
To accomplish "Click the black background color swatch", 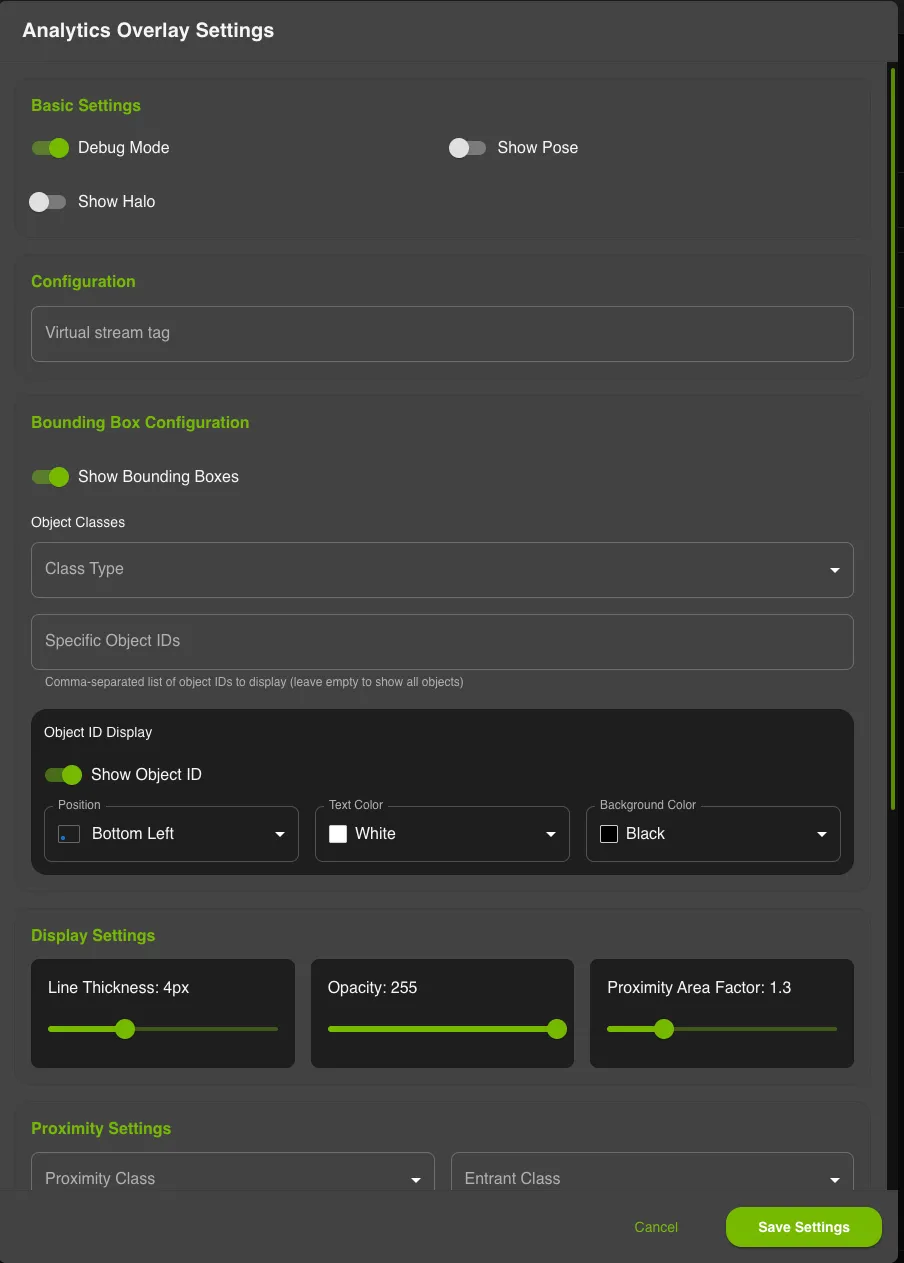I will click(x=609, y=834).
